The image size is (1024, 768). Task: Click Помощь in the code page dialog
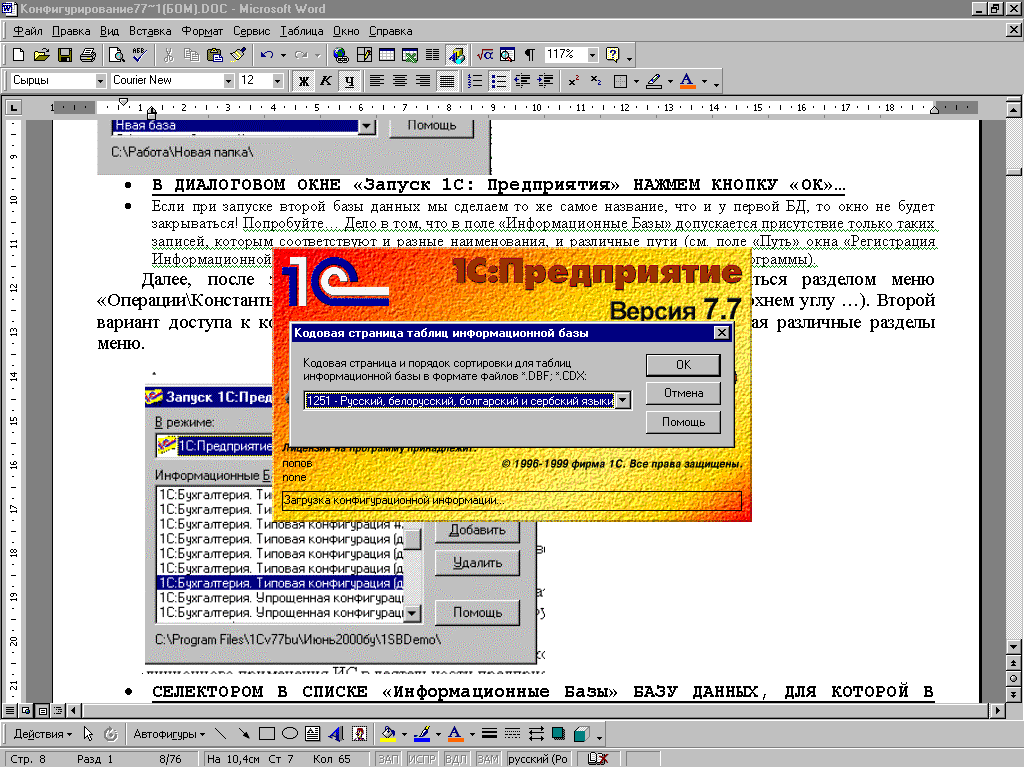[x=683, y=422]
